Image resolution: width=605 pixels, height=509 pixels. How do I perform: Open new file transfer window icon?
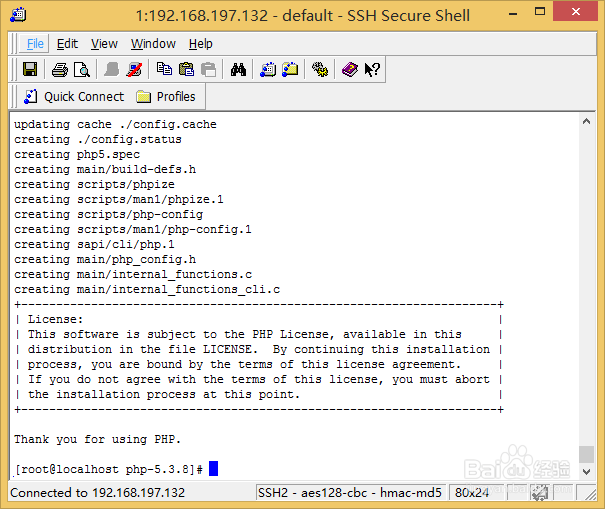[x=290, y=70]
